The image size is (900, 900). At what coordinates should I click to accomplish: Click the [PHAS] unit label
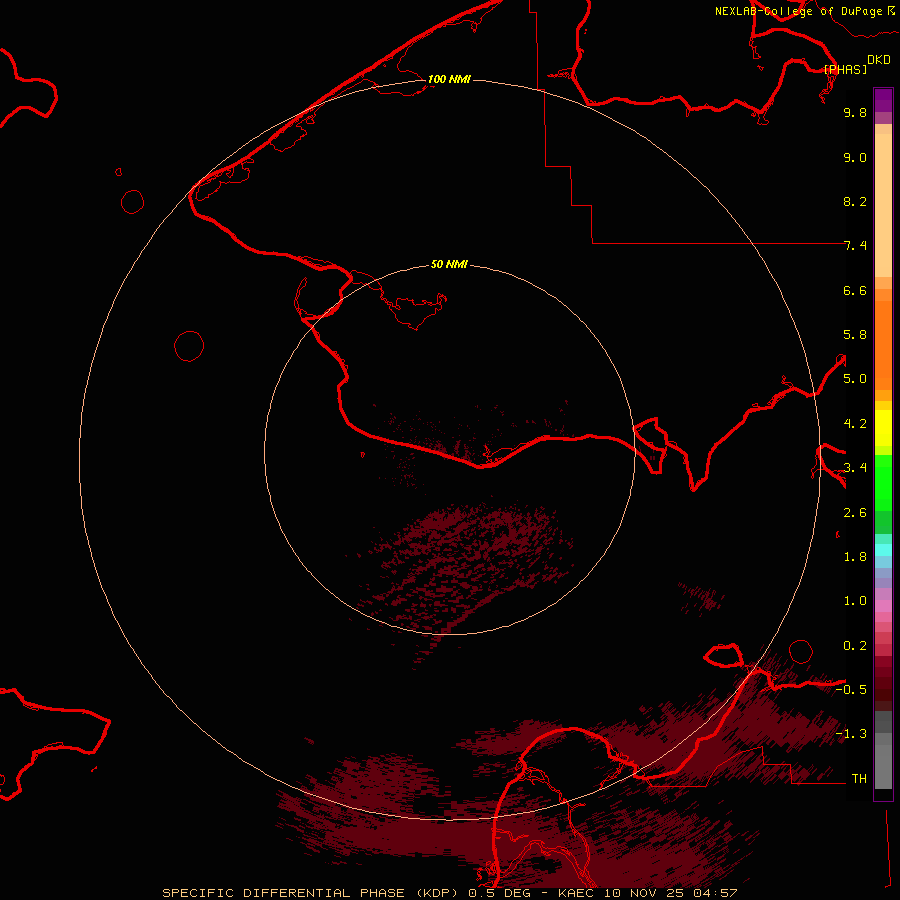coord(845,69)
